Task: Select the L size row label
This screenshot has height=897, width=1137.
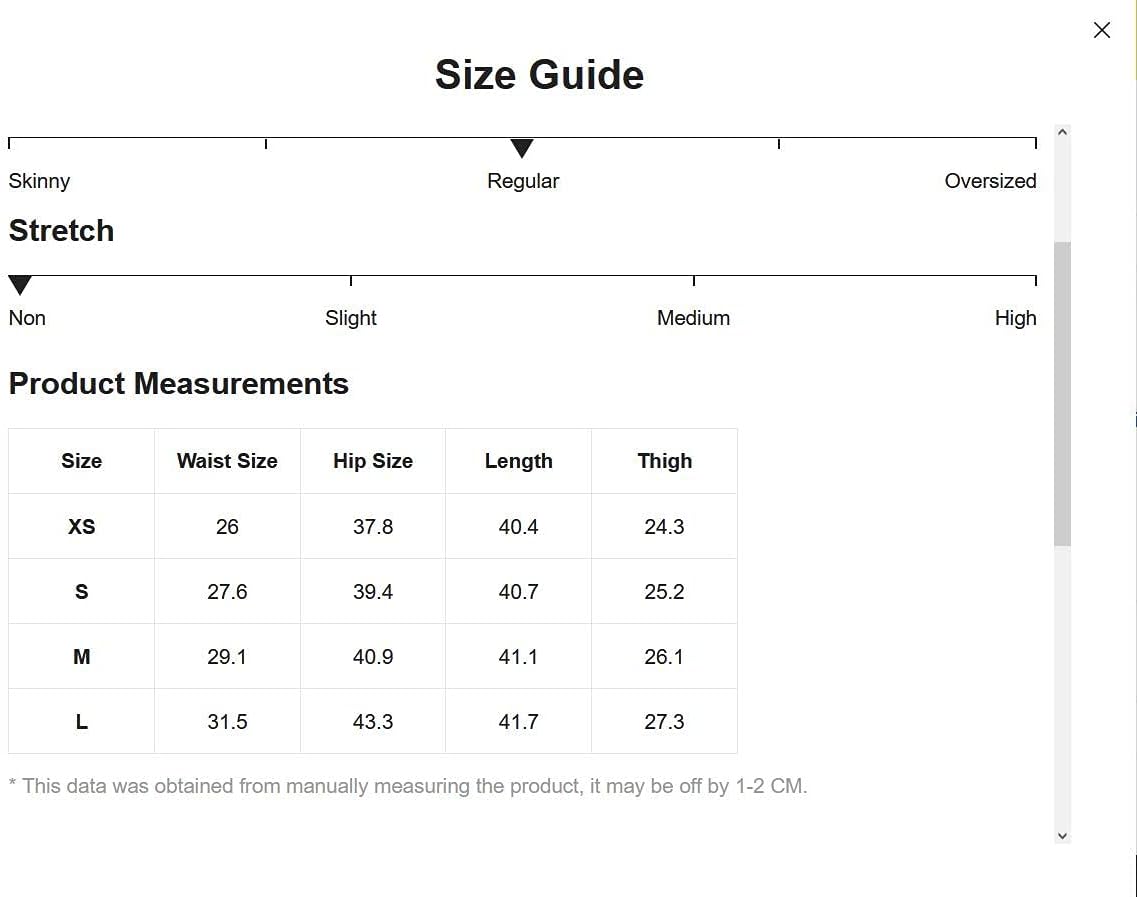Action: point(81,722)
